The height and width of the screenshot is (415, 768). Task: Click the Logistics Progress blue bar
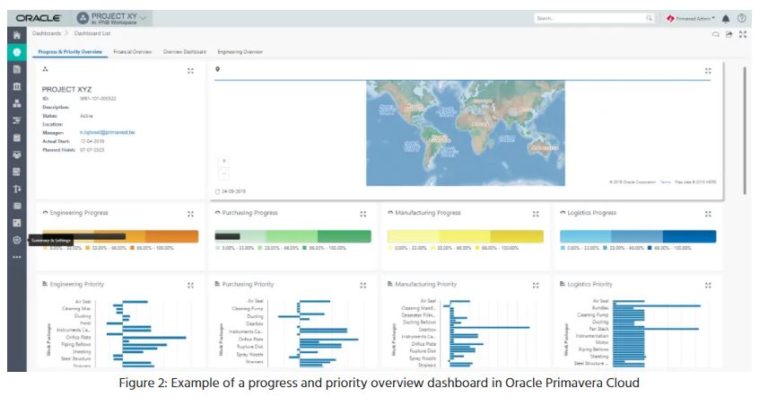[638, 236]
